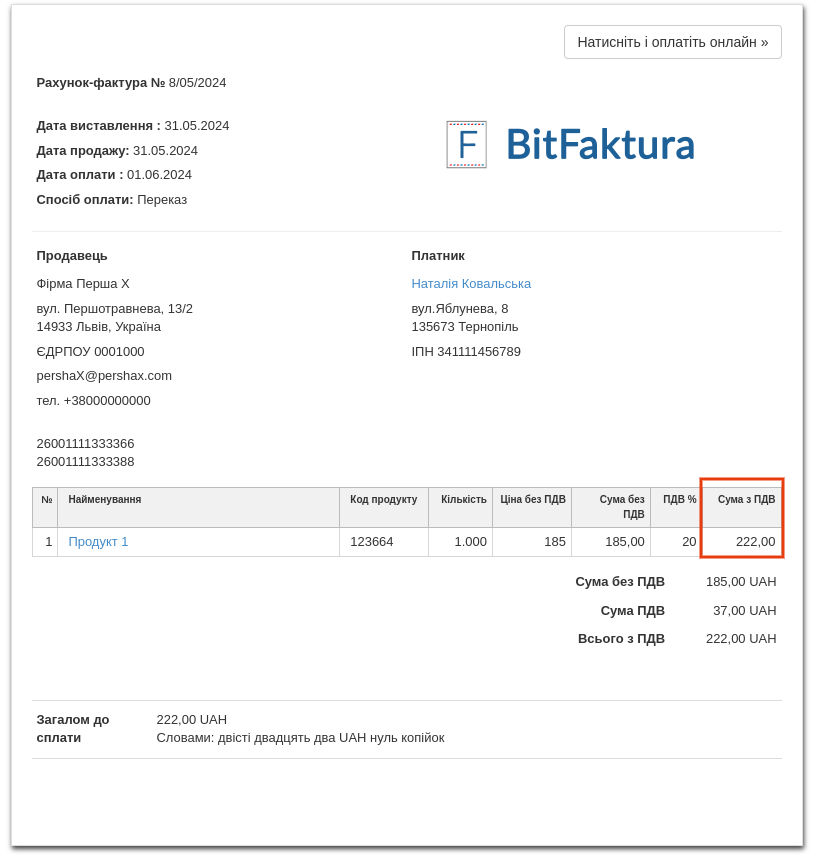Click the product code 123664 cell
Screen dimensions: 815x854
372,542
